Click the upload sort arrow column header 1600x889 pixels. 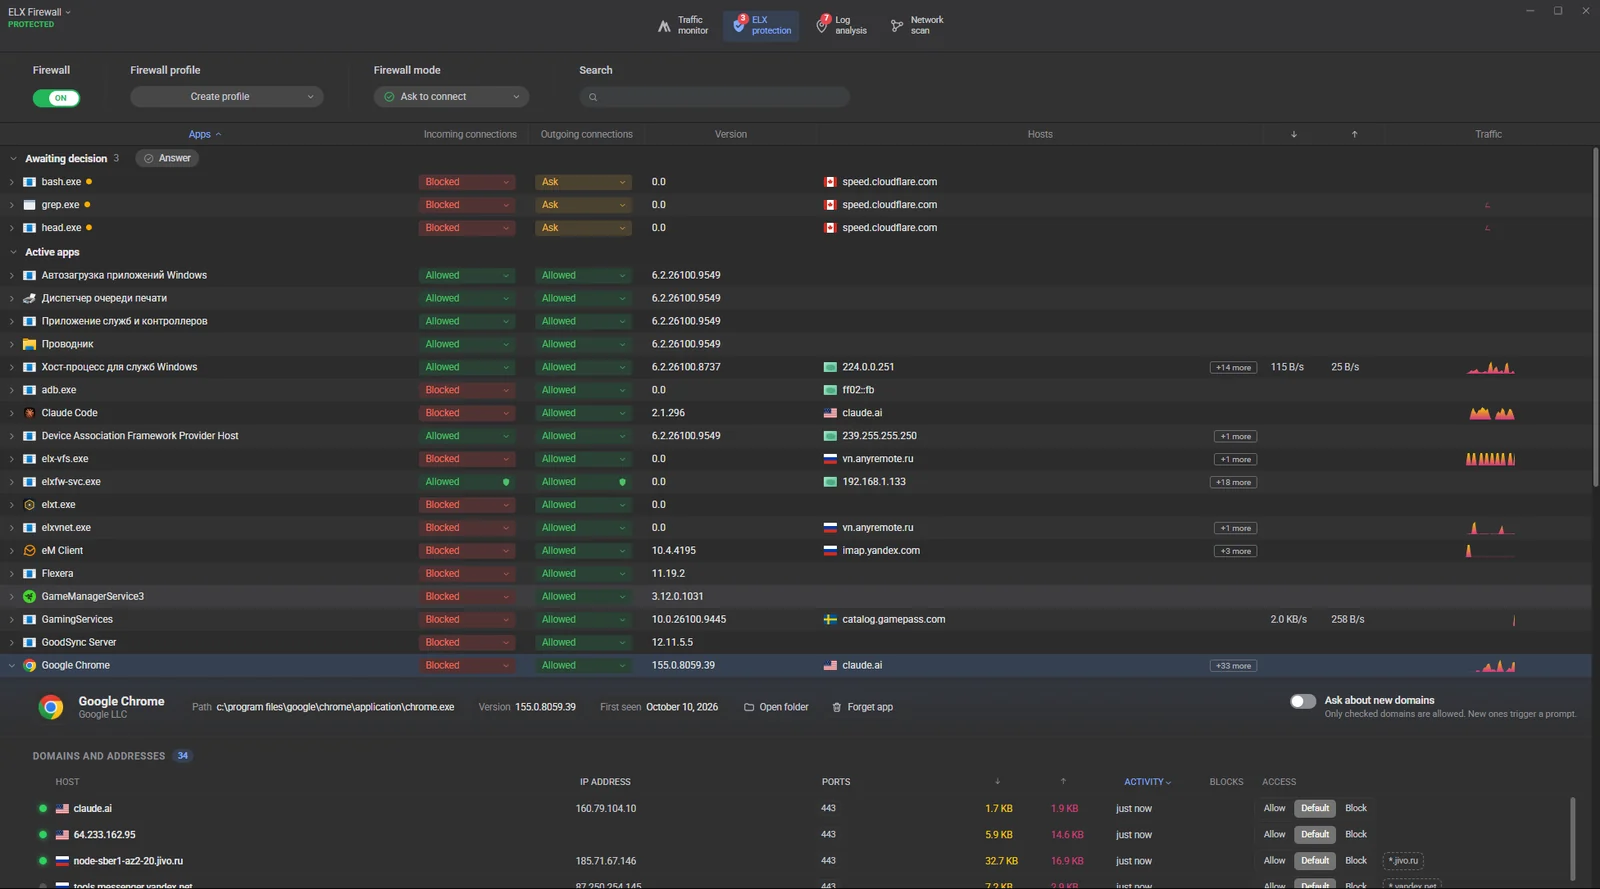tap(1355, 134)
